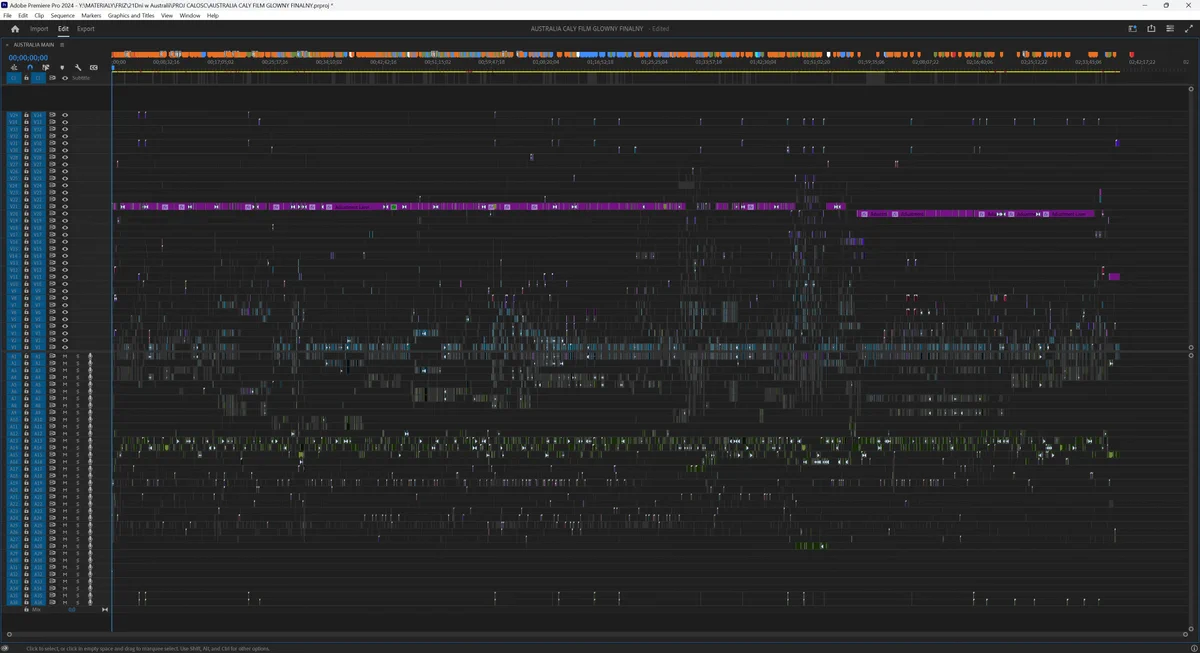
Task: Click the playhead timecode 00;00;00;00
Action: [28, 58]
